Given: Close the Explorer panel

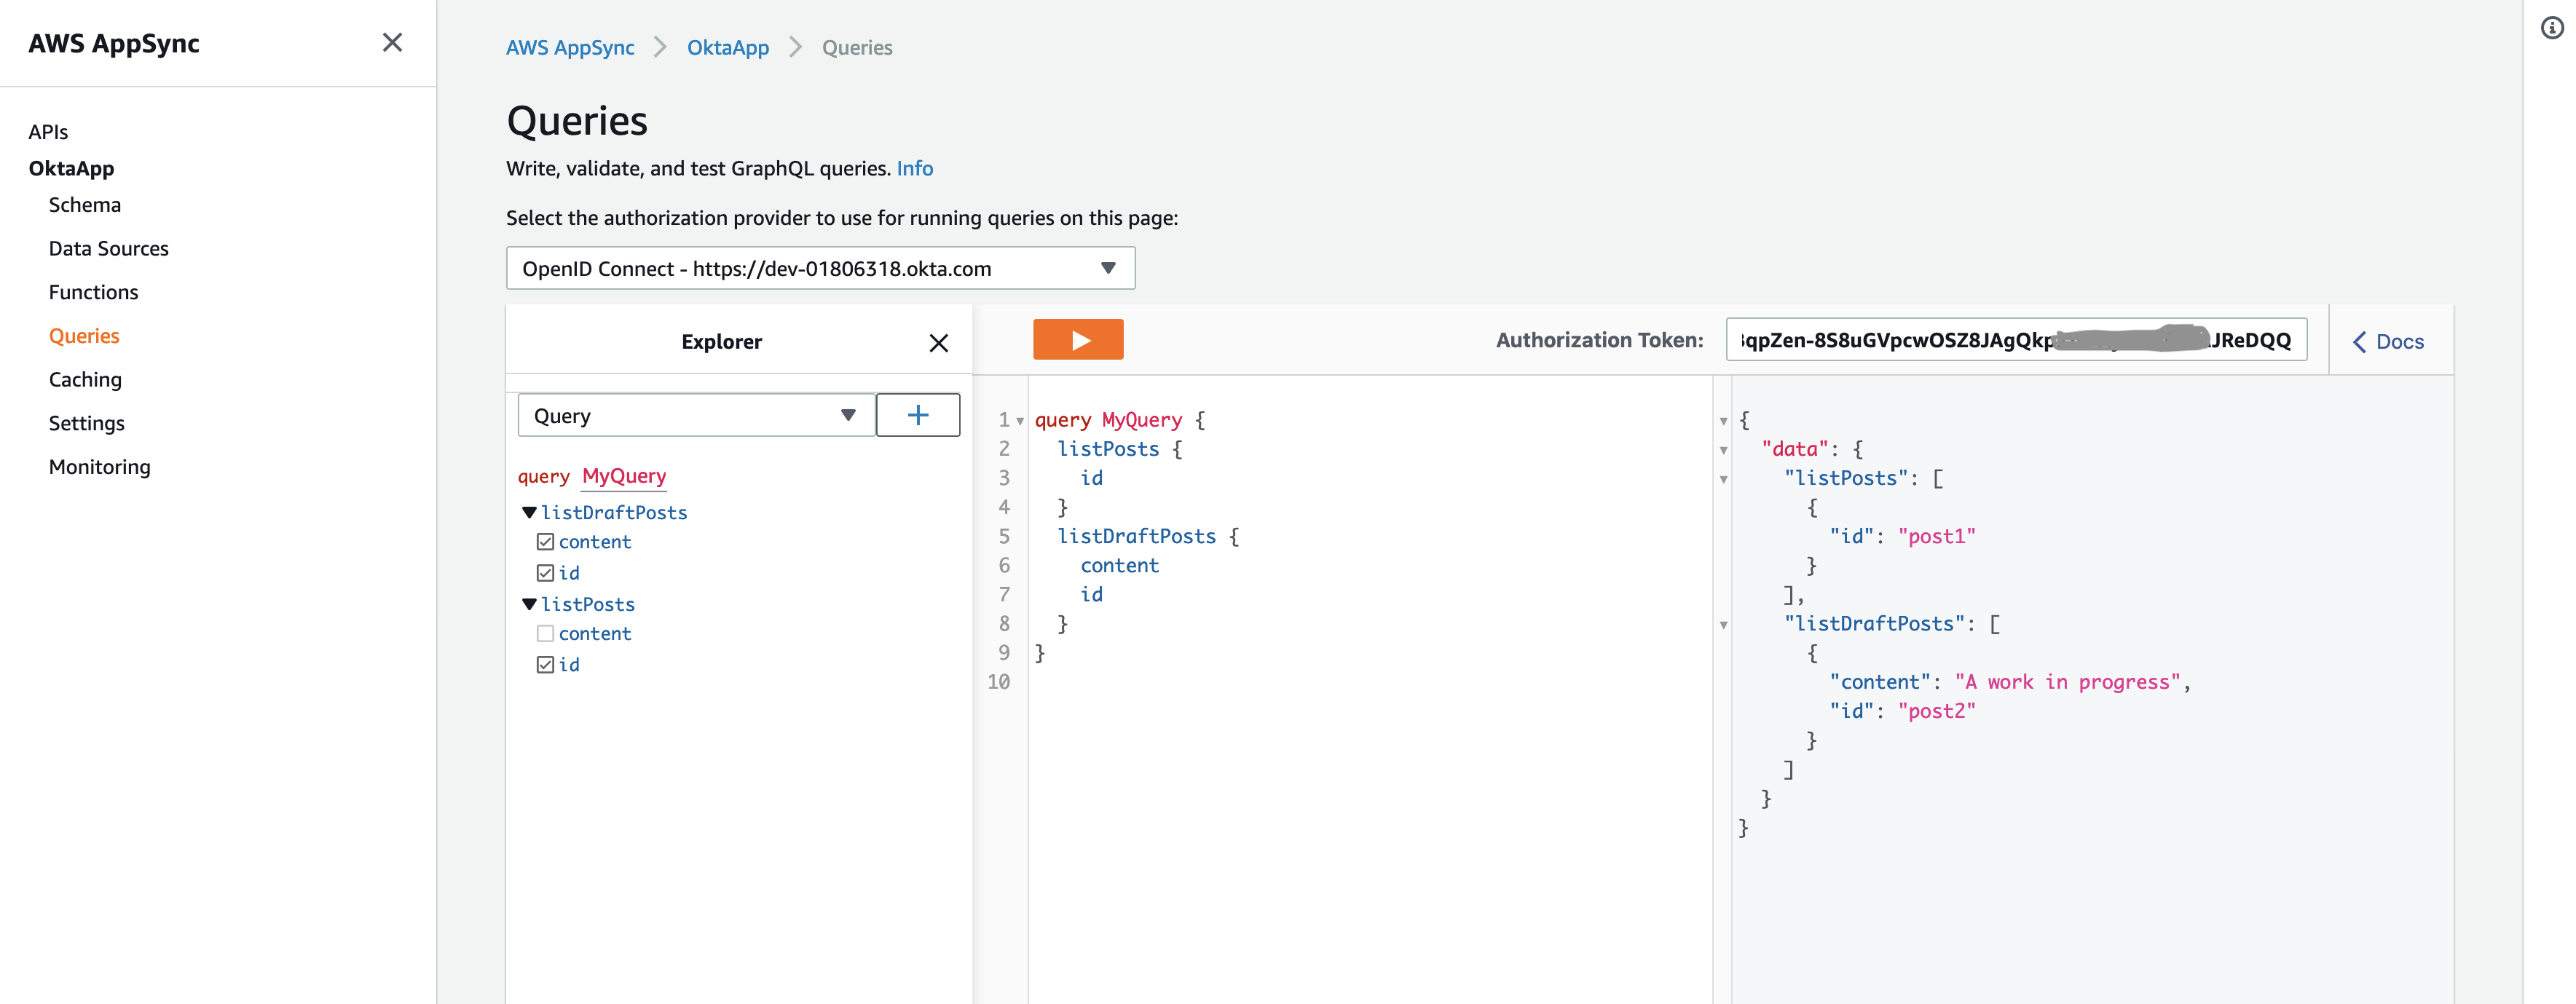Looking at the screenshot, I should click(937, 343).
